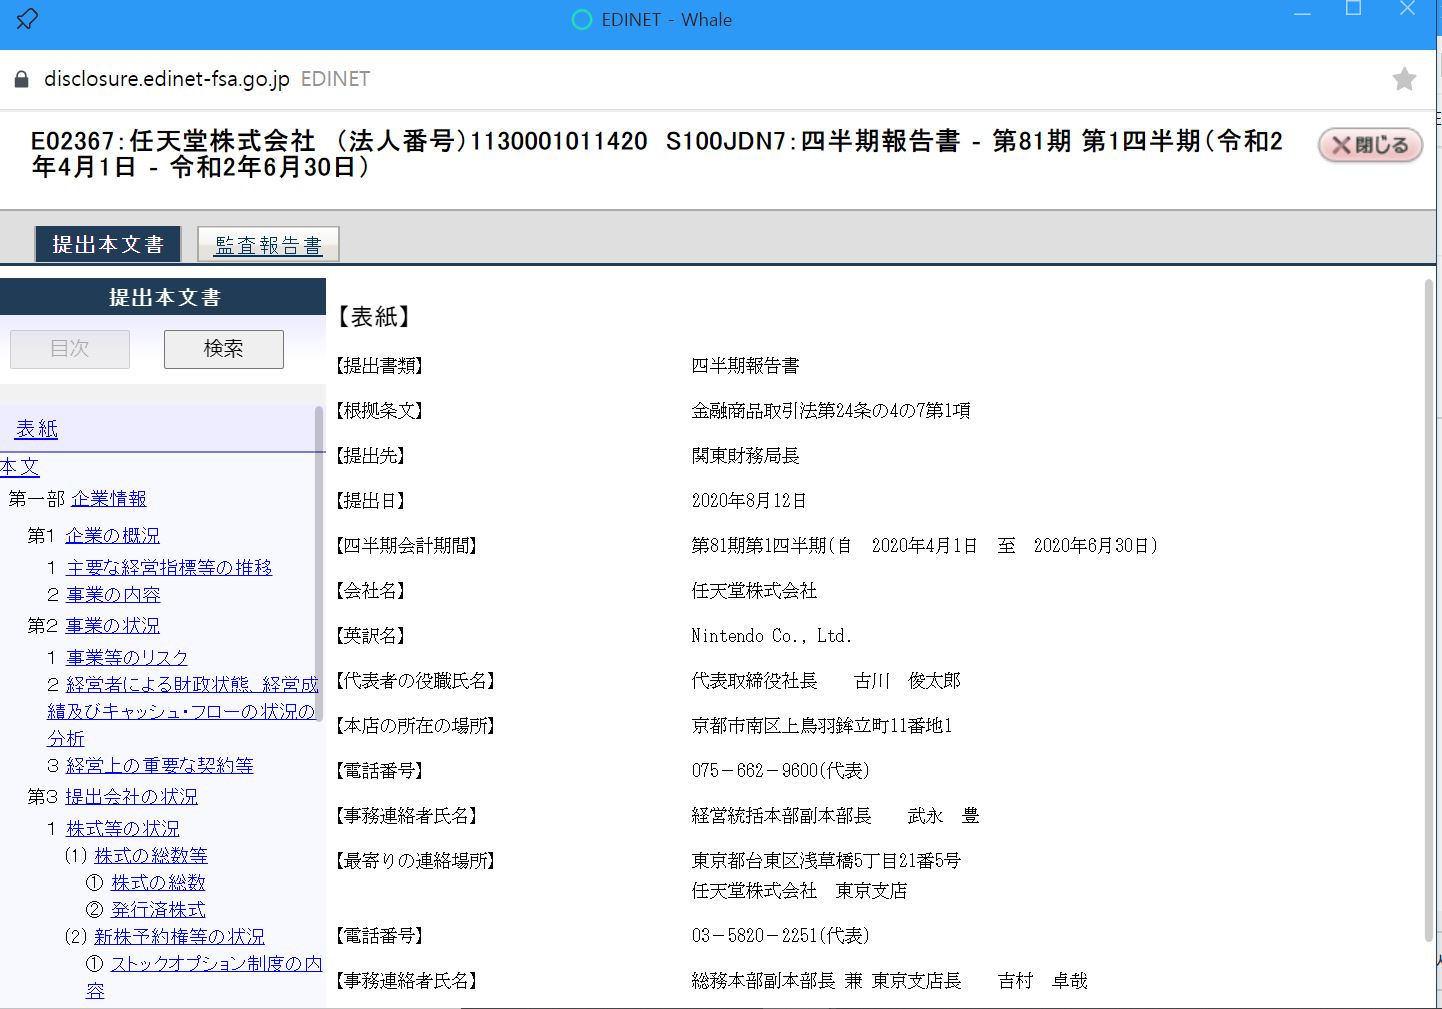This screenshot has width=1442, height=1009.
Task: Open the 企業情報 link
Action: pyautogui.click(x=109, y=498)
